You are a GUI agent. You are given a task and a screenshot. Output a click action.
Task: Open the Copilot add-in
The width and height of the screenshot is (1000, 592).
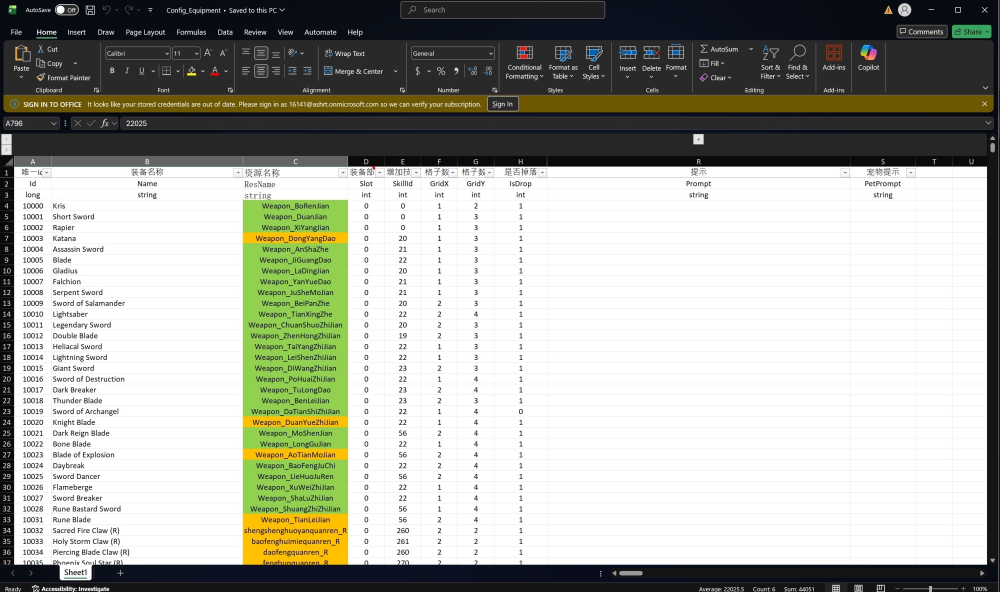point(868,58)
